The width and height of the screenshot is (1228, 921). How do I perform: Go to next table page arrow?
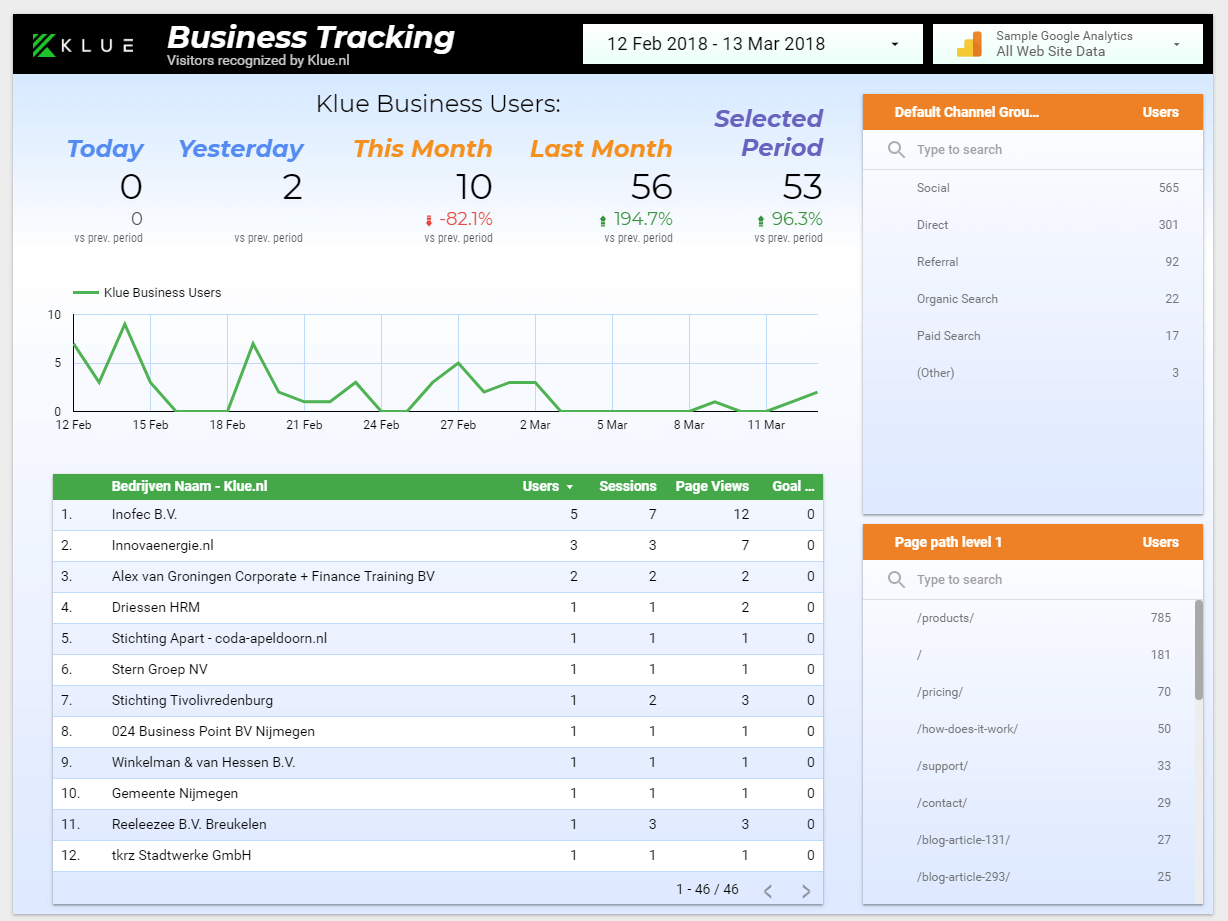coord(806,890)
